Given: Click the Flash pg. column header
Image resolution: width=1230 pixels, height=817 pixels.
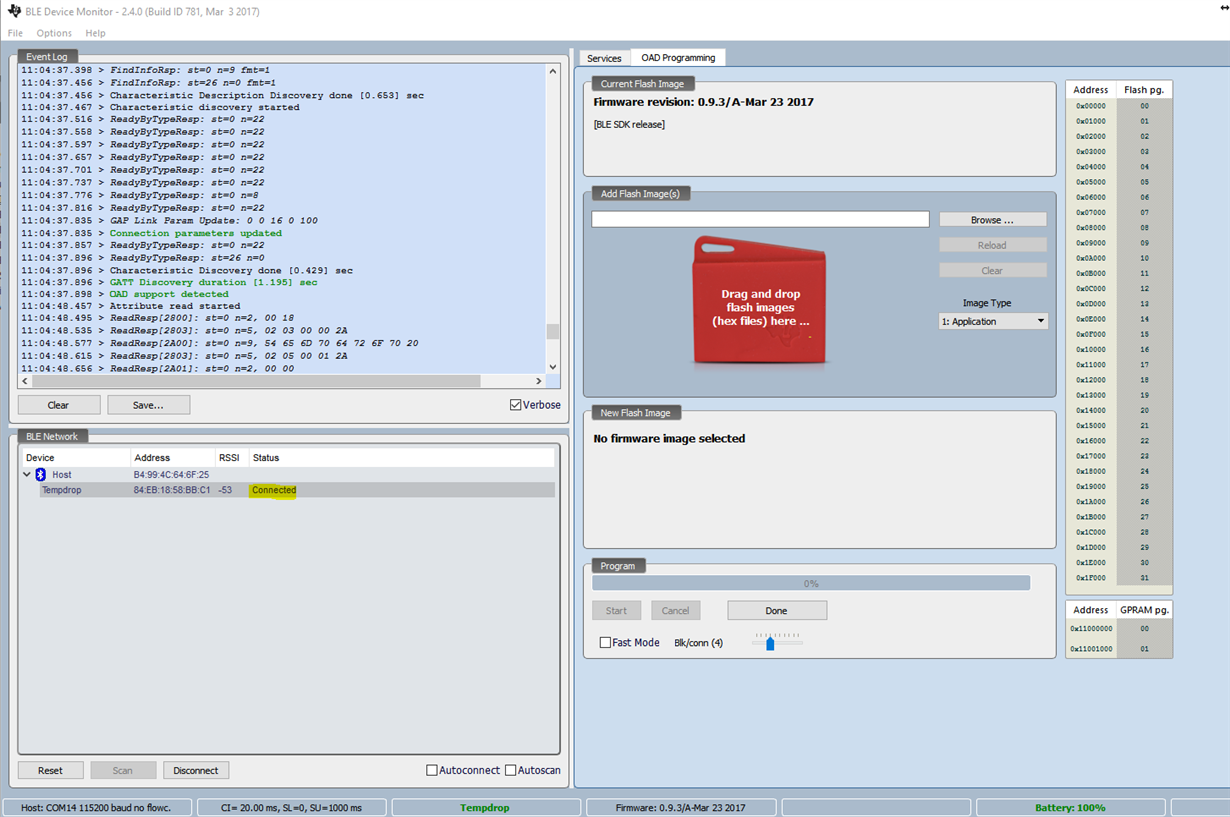Looking at the screenshot, I should coord(1144,89).
